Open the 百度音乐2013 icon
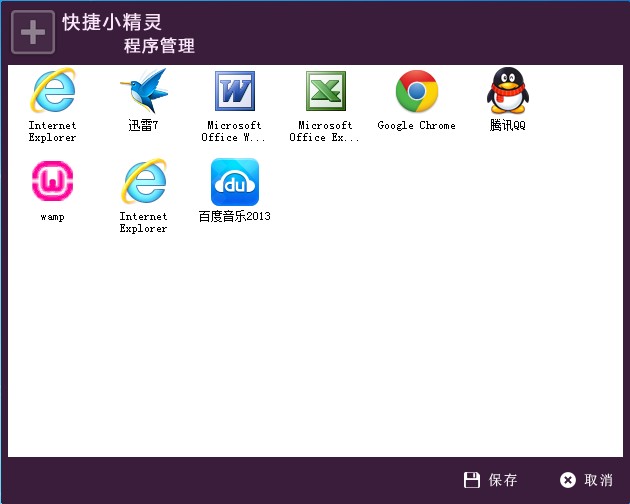 pyautogui.click(x=234, y=182)
